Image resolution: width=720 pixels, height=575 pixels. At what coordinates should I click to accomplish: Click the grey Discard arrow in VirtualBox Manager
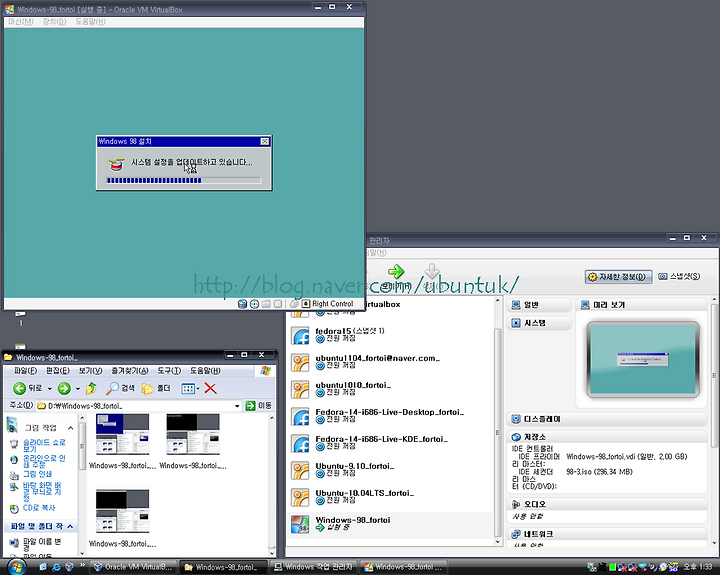click(432, 271)
